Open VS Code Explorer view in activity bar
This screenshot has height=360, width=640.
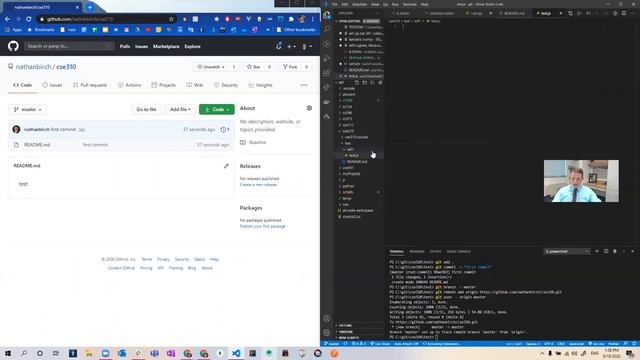pyautogui.click(x=327, y=15)
